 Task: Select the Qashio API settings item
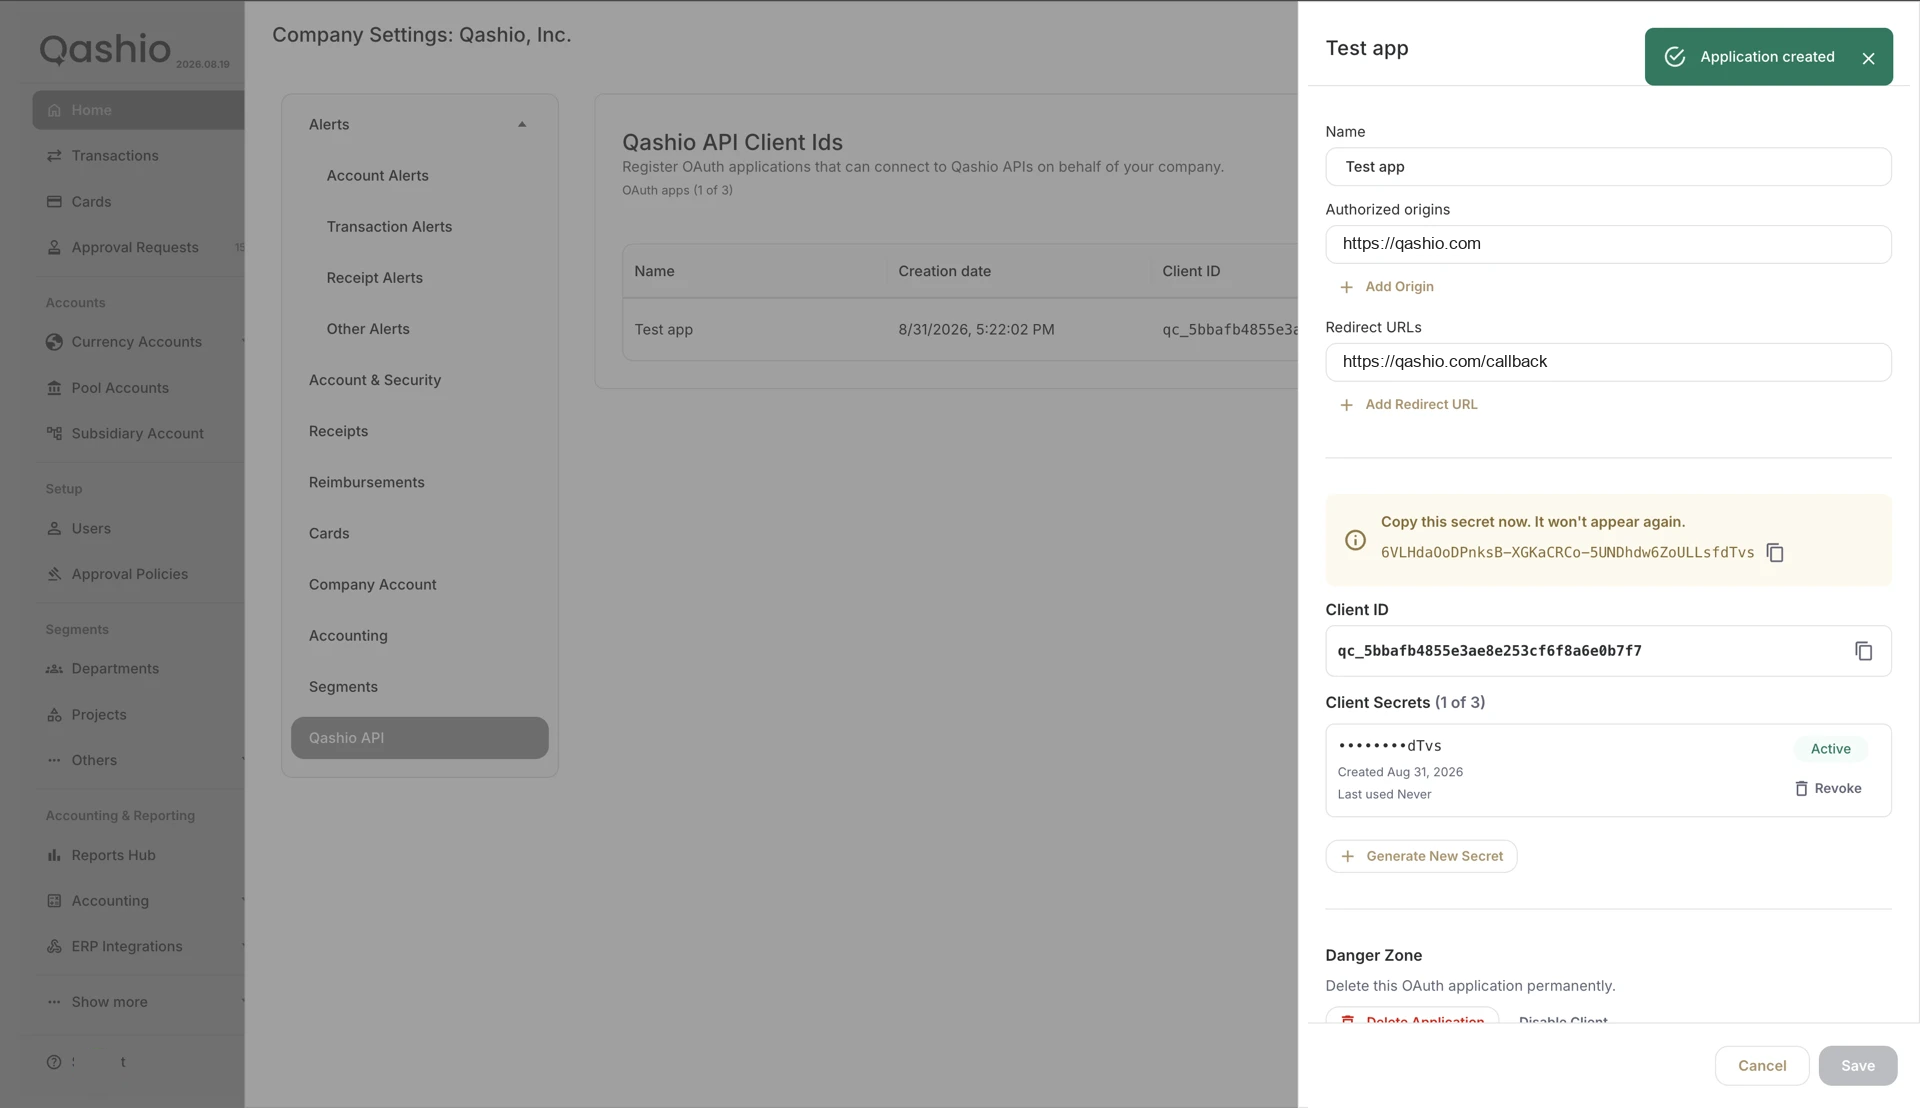[419, 738]
